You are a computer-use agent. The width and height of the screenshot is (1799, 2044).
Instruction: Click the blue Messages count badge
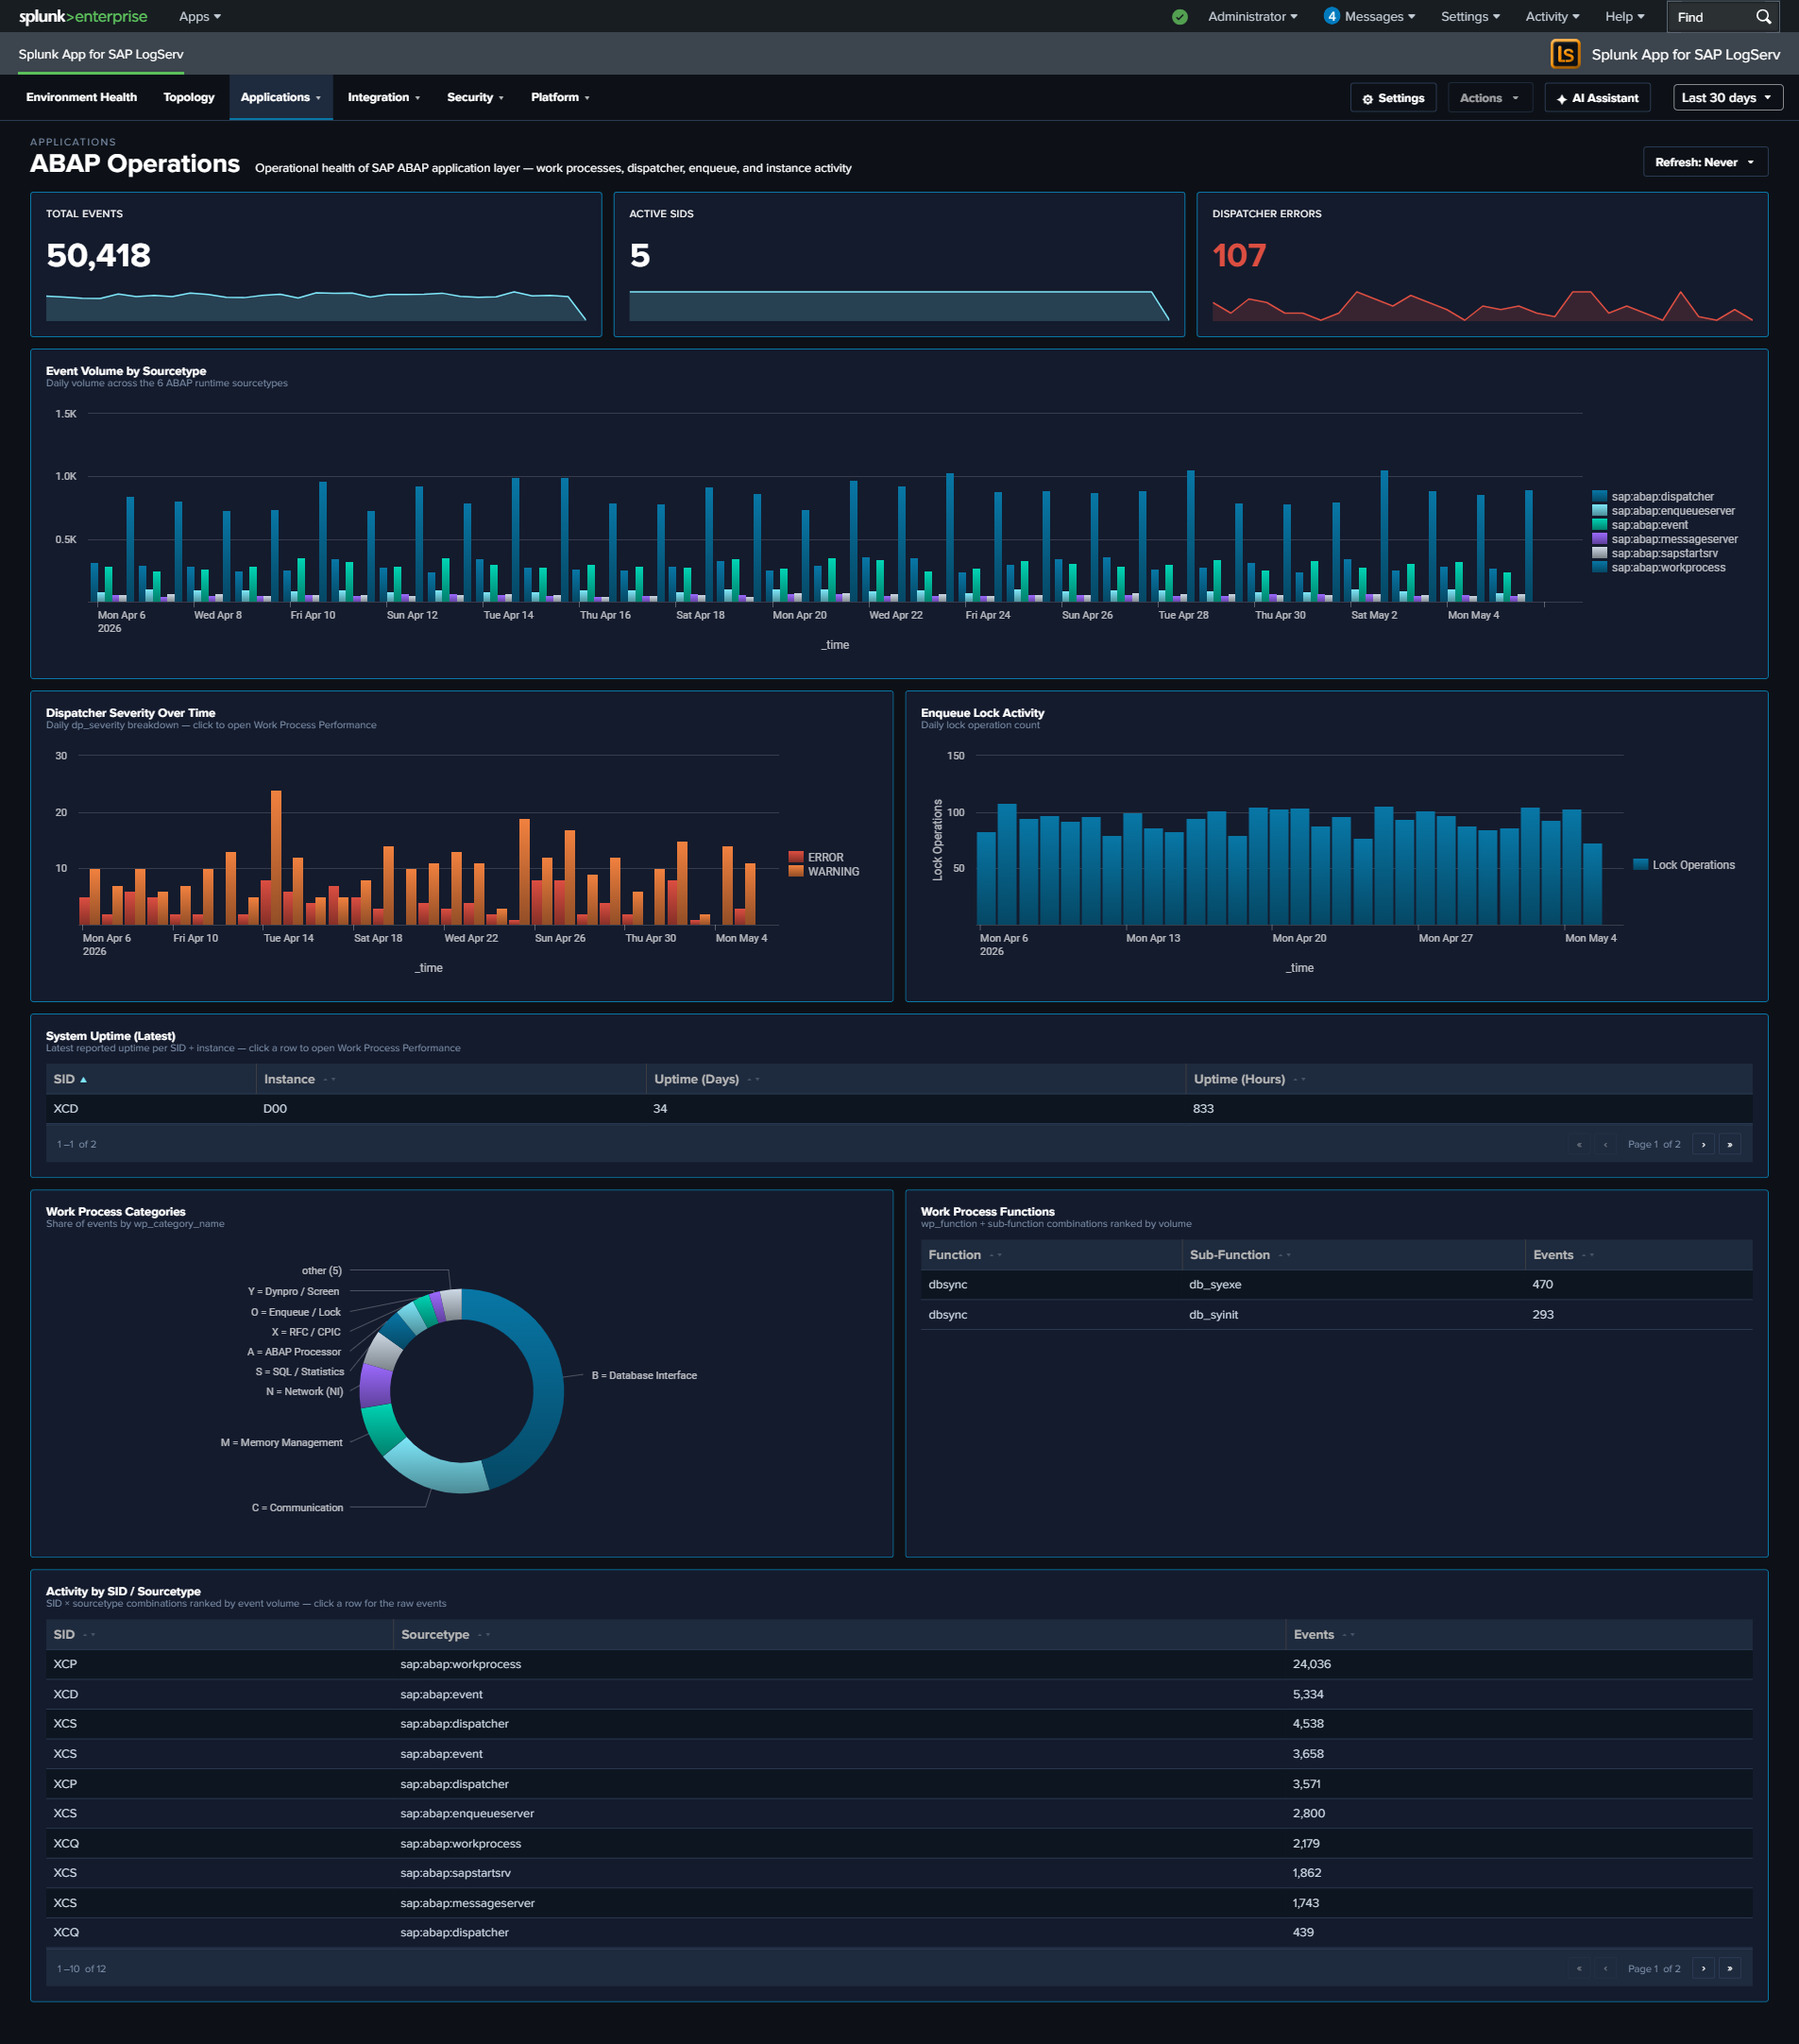tap(1331, 16)
